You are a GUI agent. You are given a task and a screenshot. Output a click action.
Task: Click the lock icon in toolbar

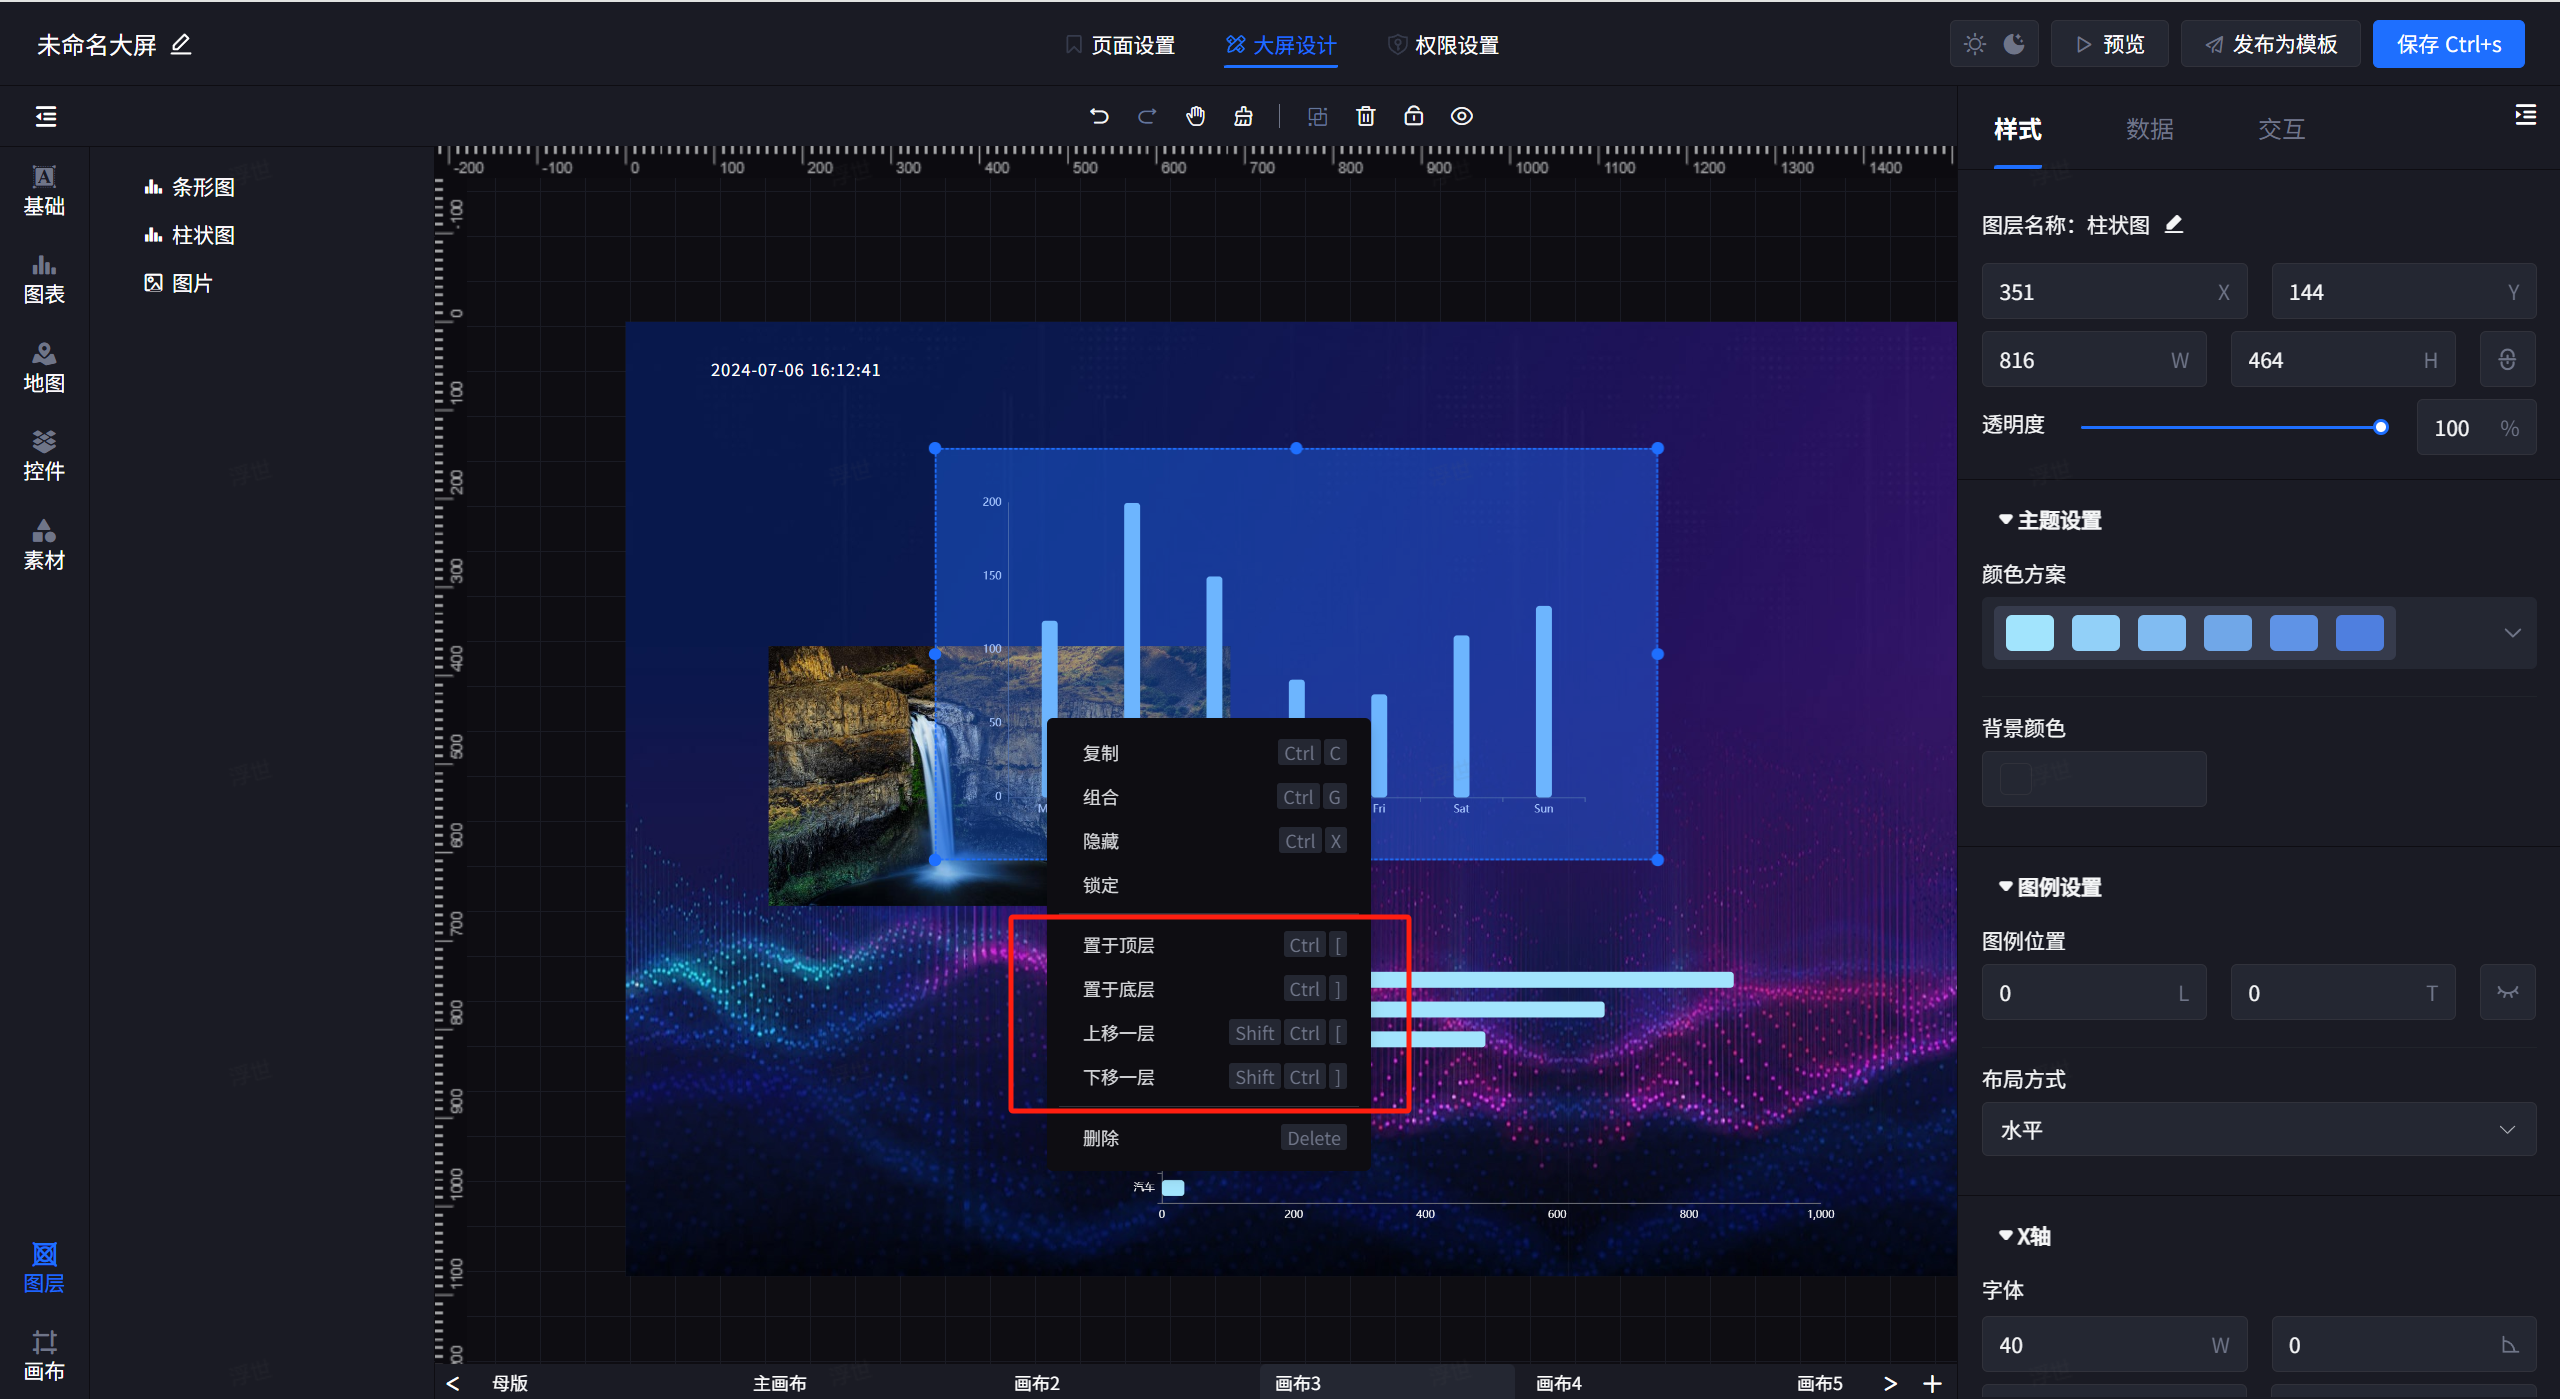(x=1413, y=116)
